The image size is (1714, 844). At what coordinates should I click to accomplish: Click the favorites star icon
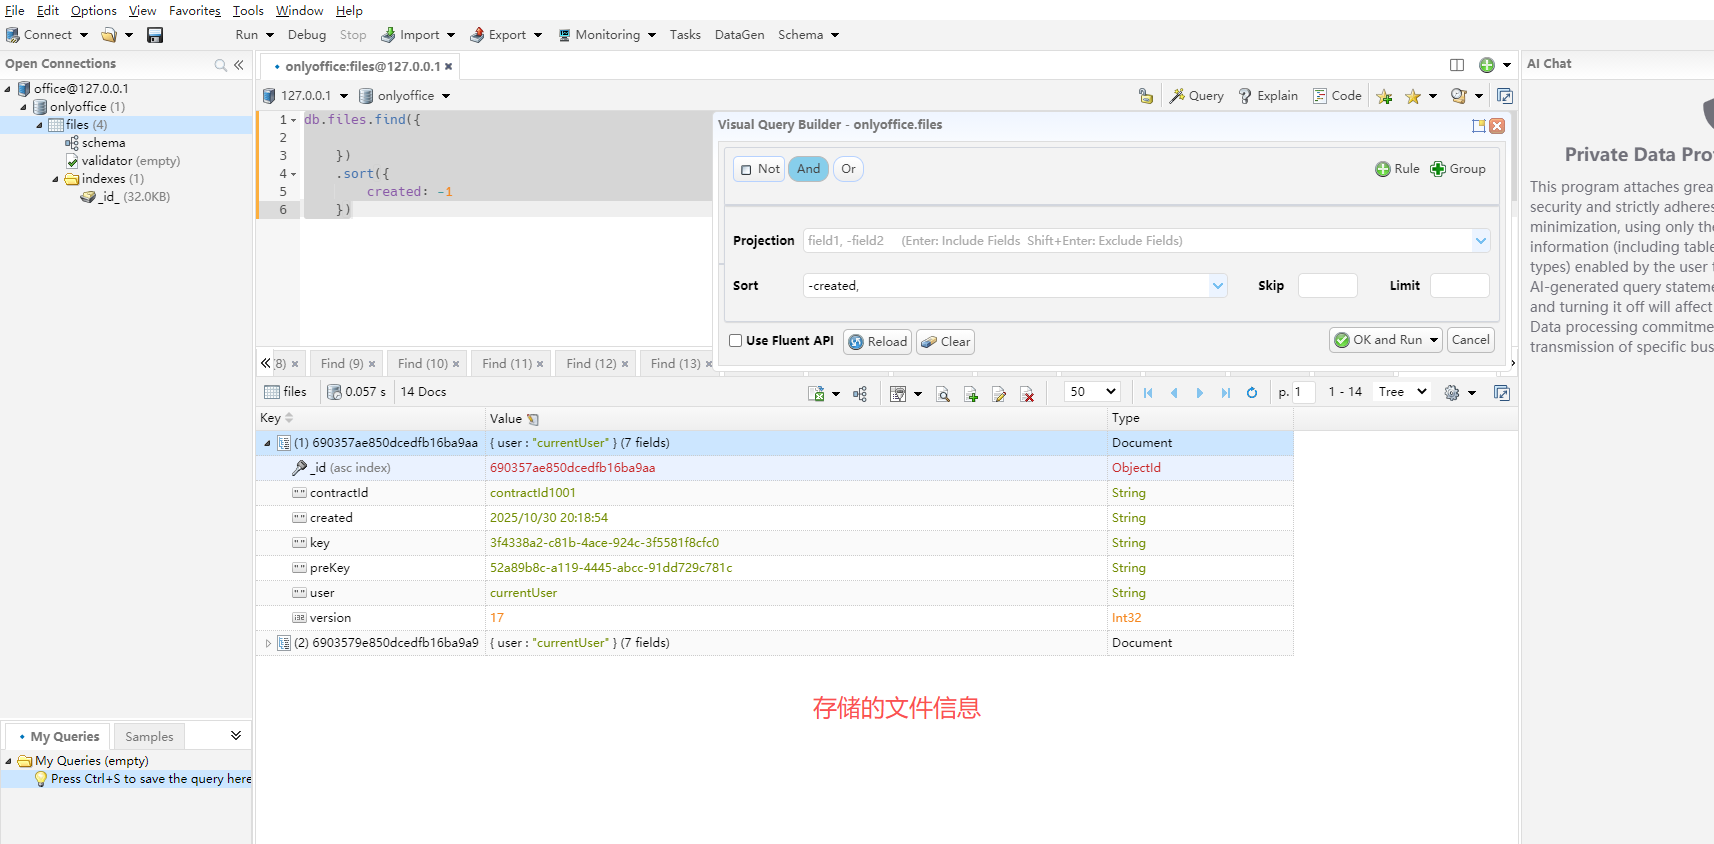tap(1413, 96)
